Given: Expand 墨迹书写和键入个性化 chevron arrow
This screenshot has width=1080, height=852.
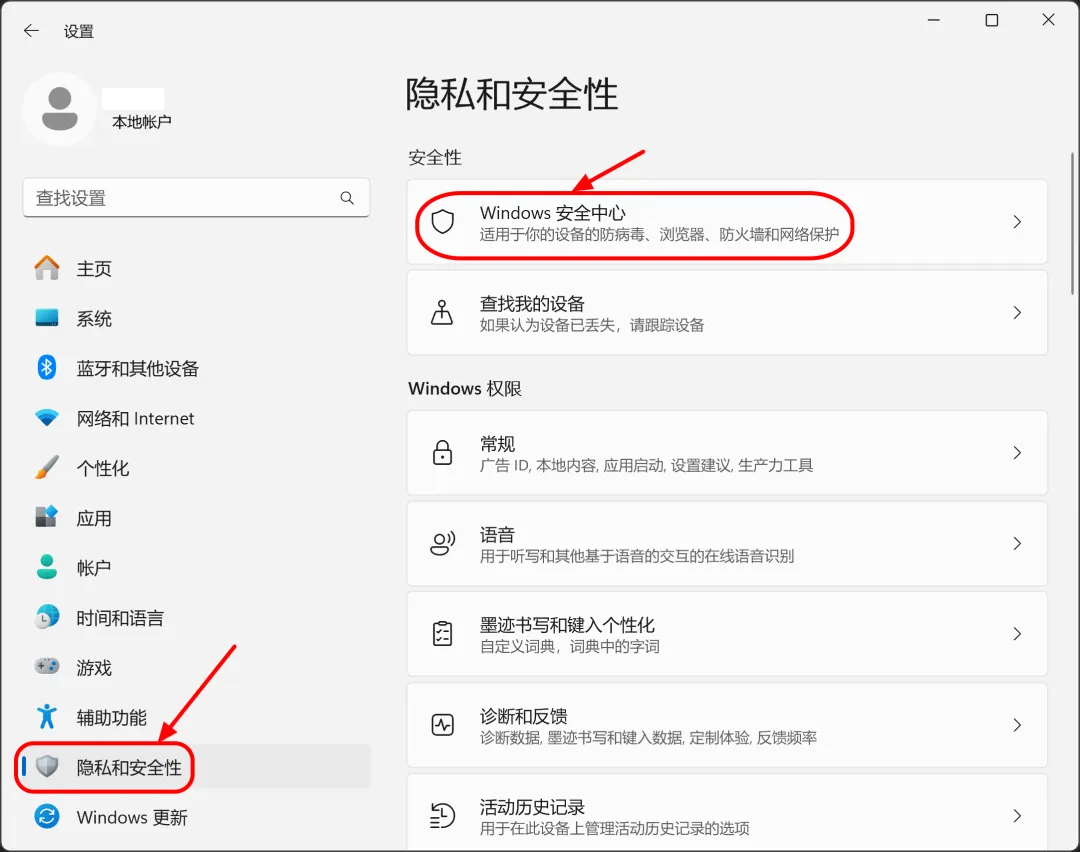Looking at the screenshot, I should click(1017, 634).
